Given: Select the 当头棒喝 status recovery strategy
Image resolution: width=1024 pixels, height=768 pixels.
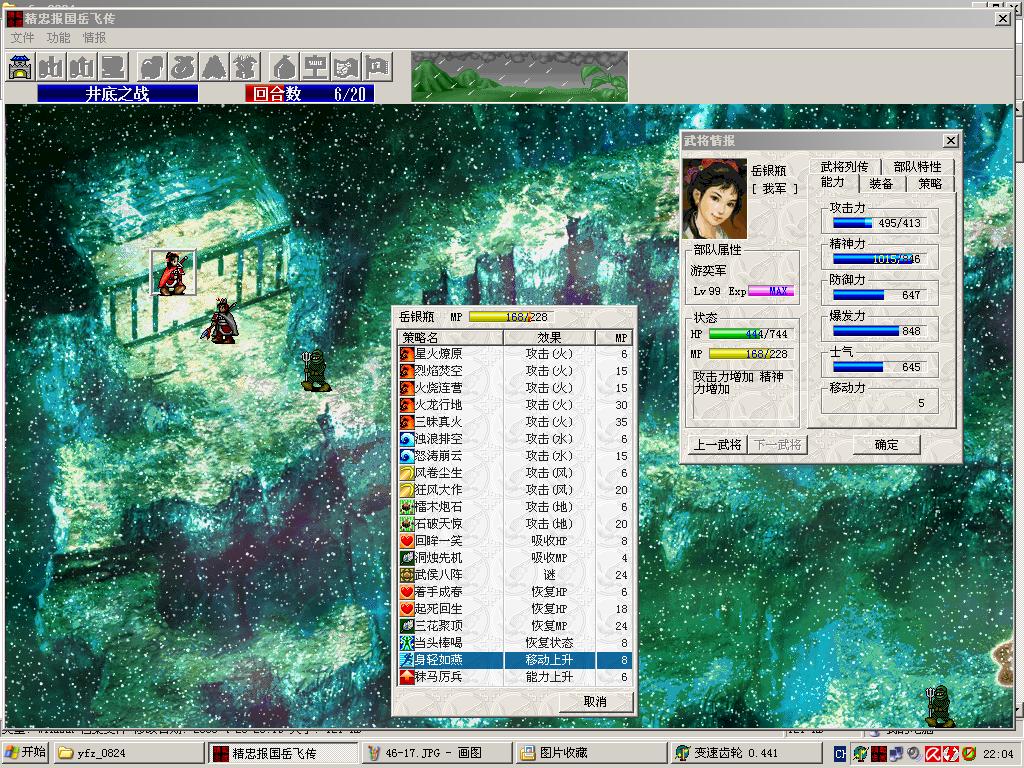Looking at the screenshot, I should click(440, 643).
